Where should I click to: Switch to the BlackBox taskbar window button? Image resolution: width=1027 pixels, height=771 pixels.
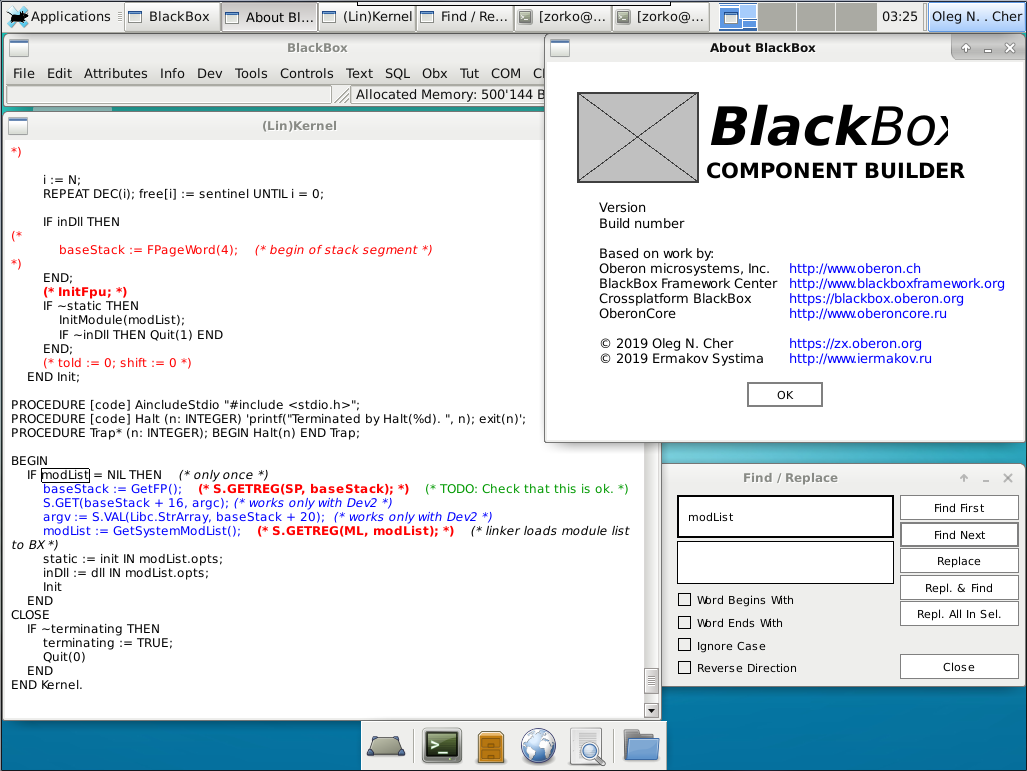click(x=170, y=16)
